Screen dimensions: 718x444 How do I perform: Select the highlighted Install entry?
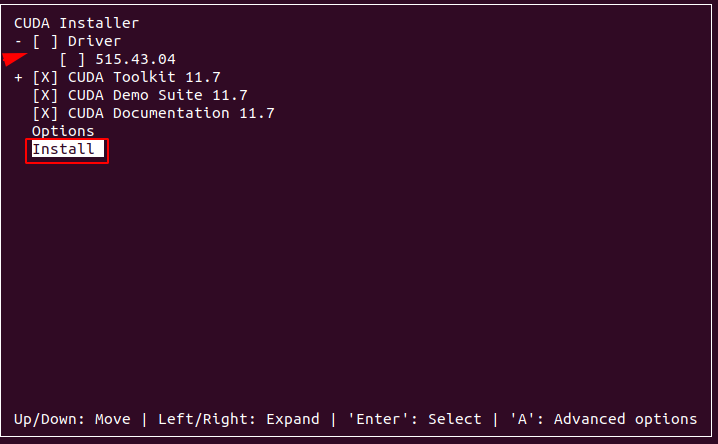pos(68,149)
